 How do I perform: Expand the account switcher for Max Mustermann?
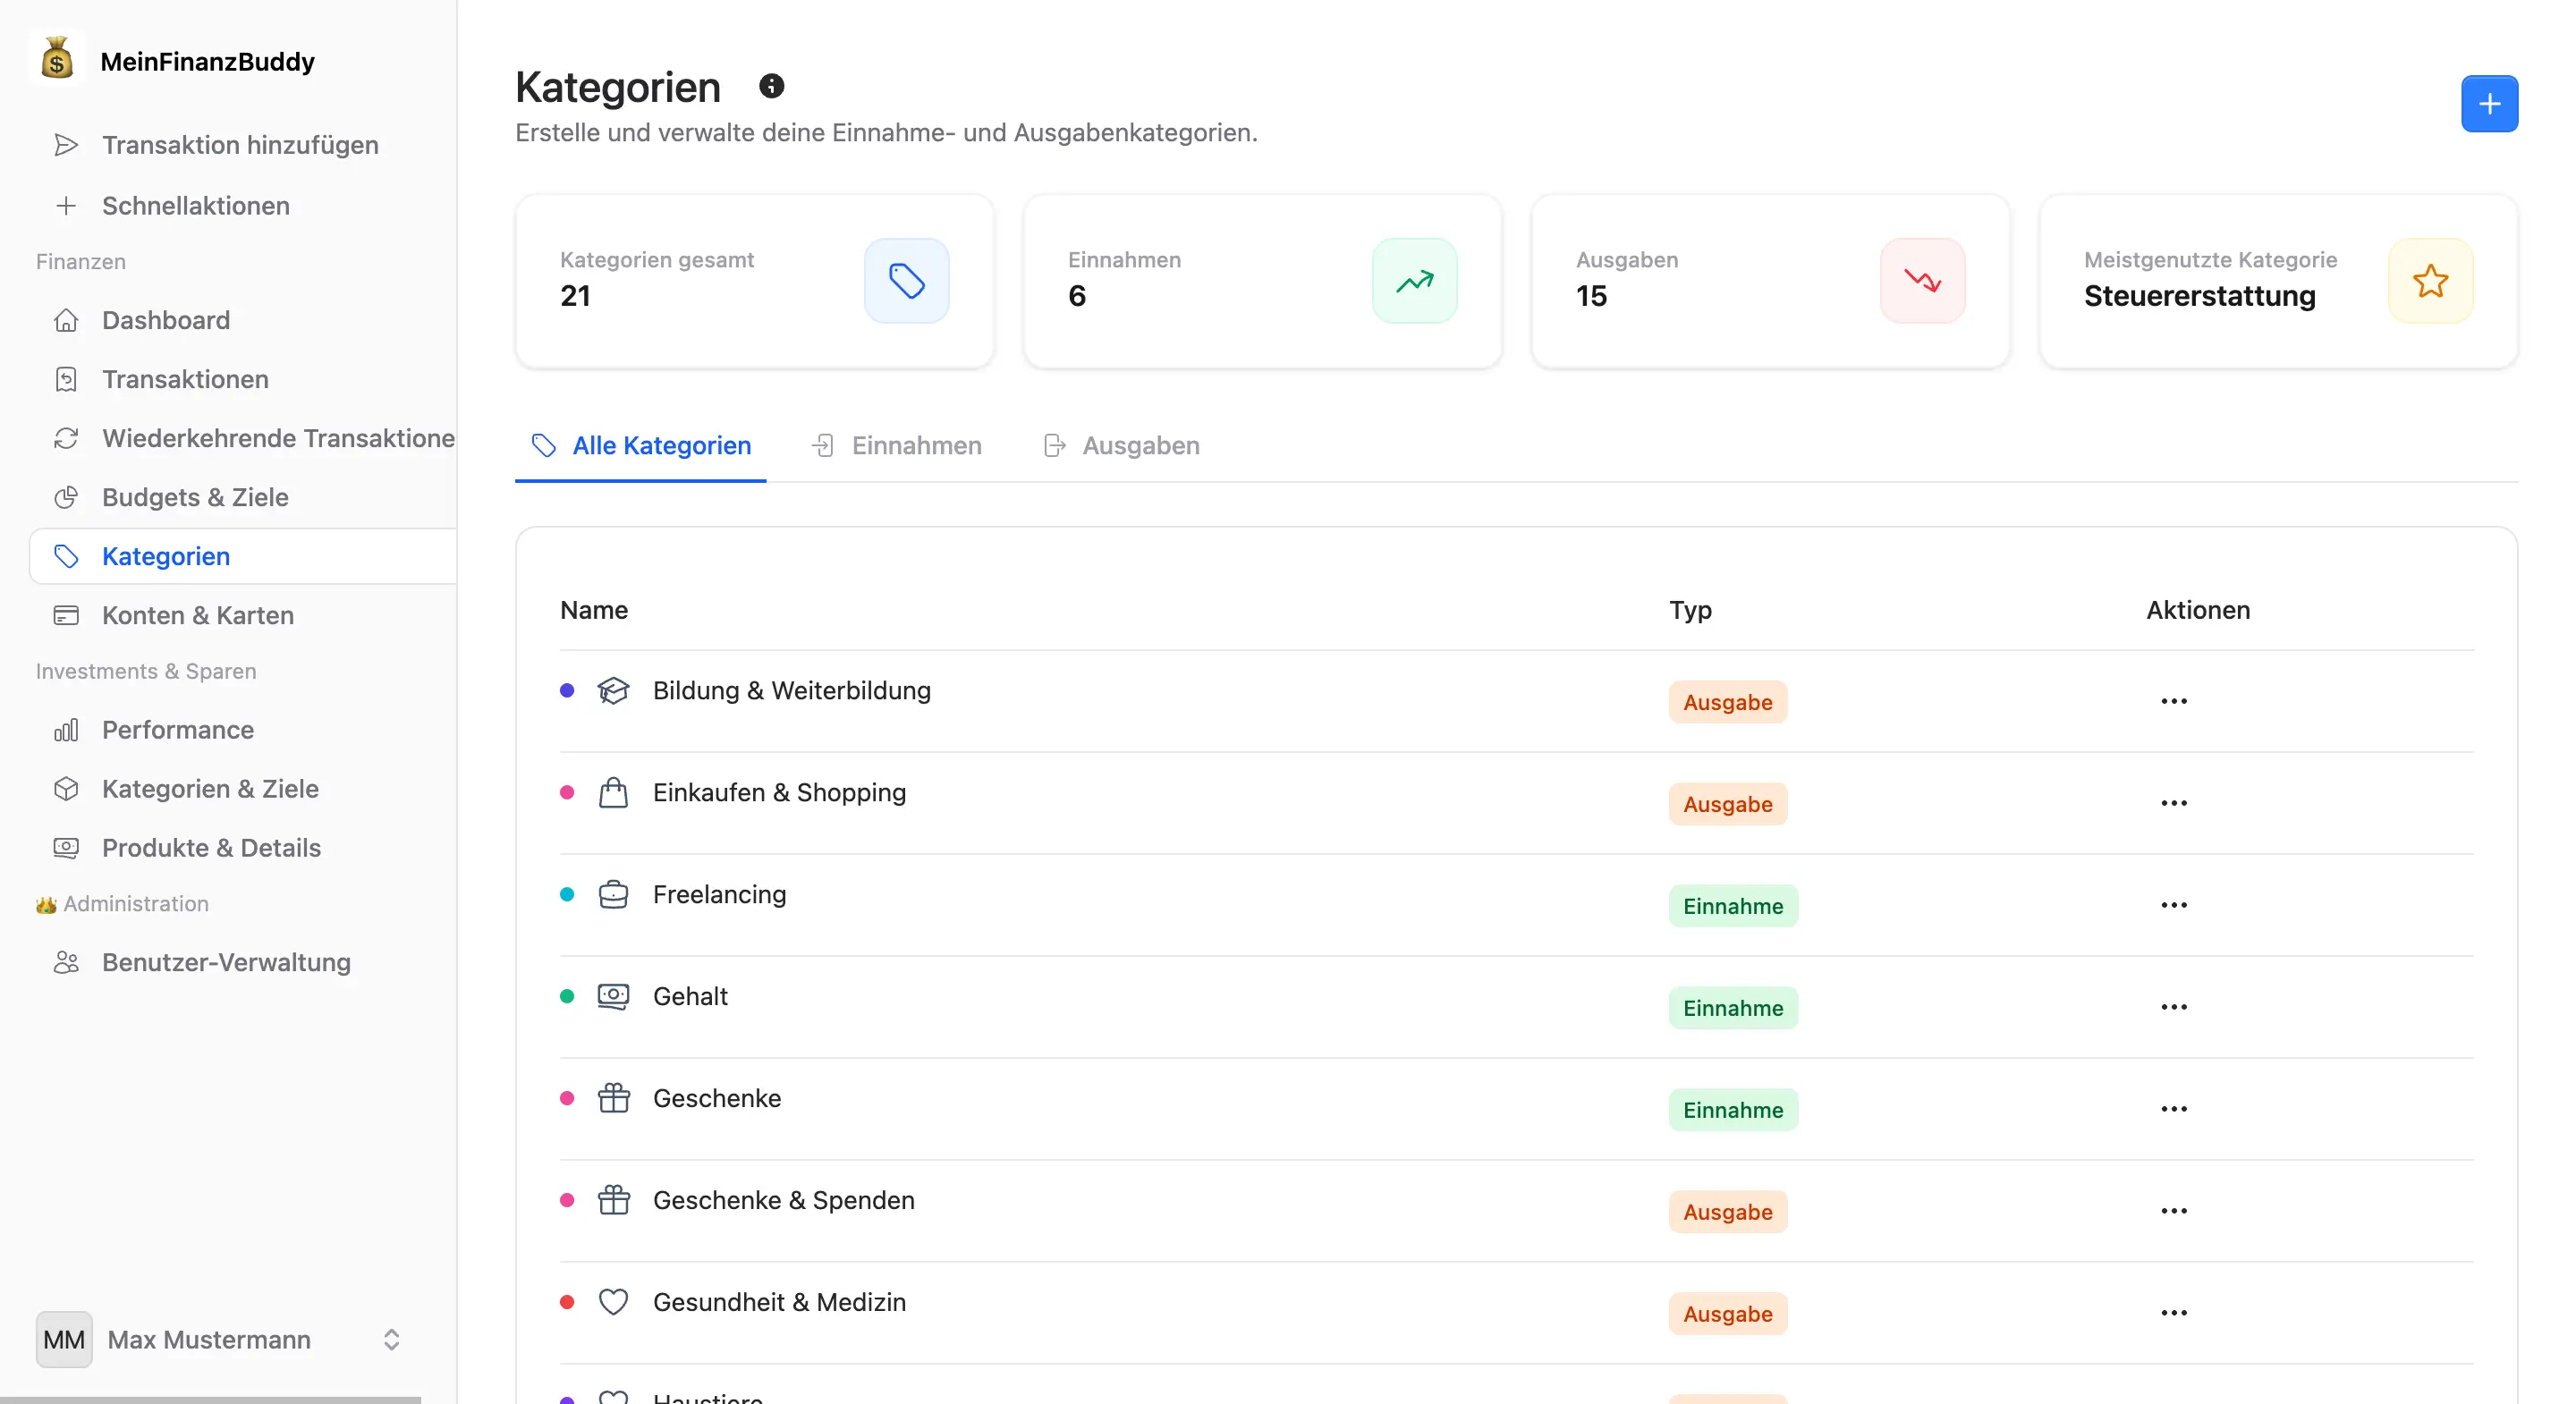391,1340
